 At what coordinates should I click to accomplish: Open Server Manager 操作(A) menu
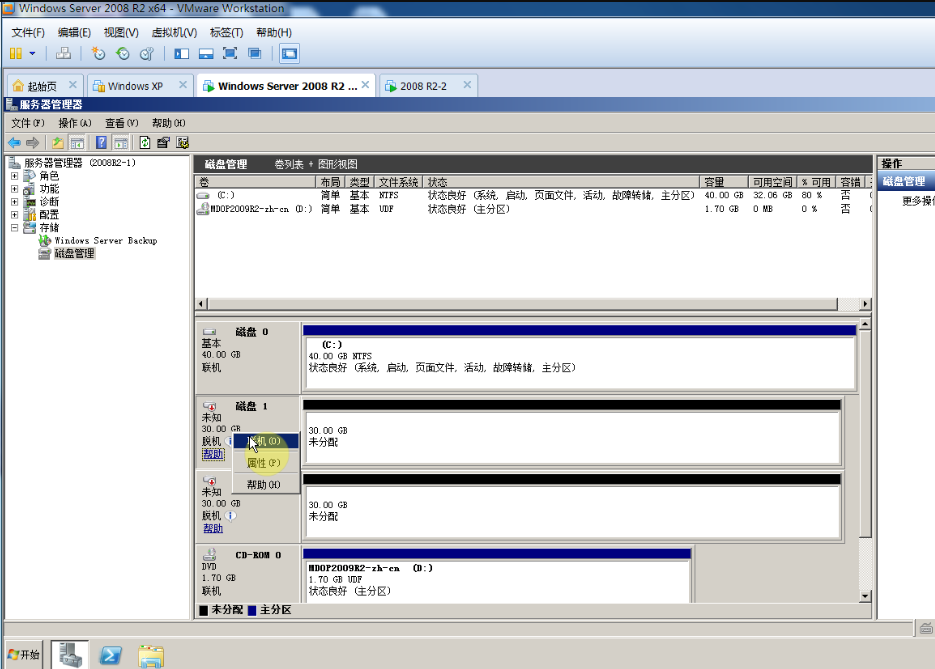coord(75,123)
